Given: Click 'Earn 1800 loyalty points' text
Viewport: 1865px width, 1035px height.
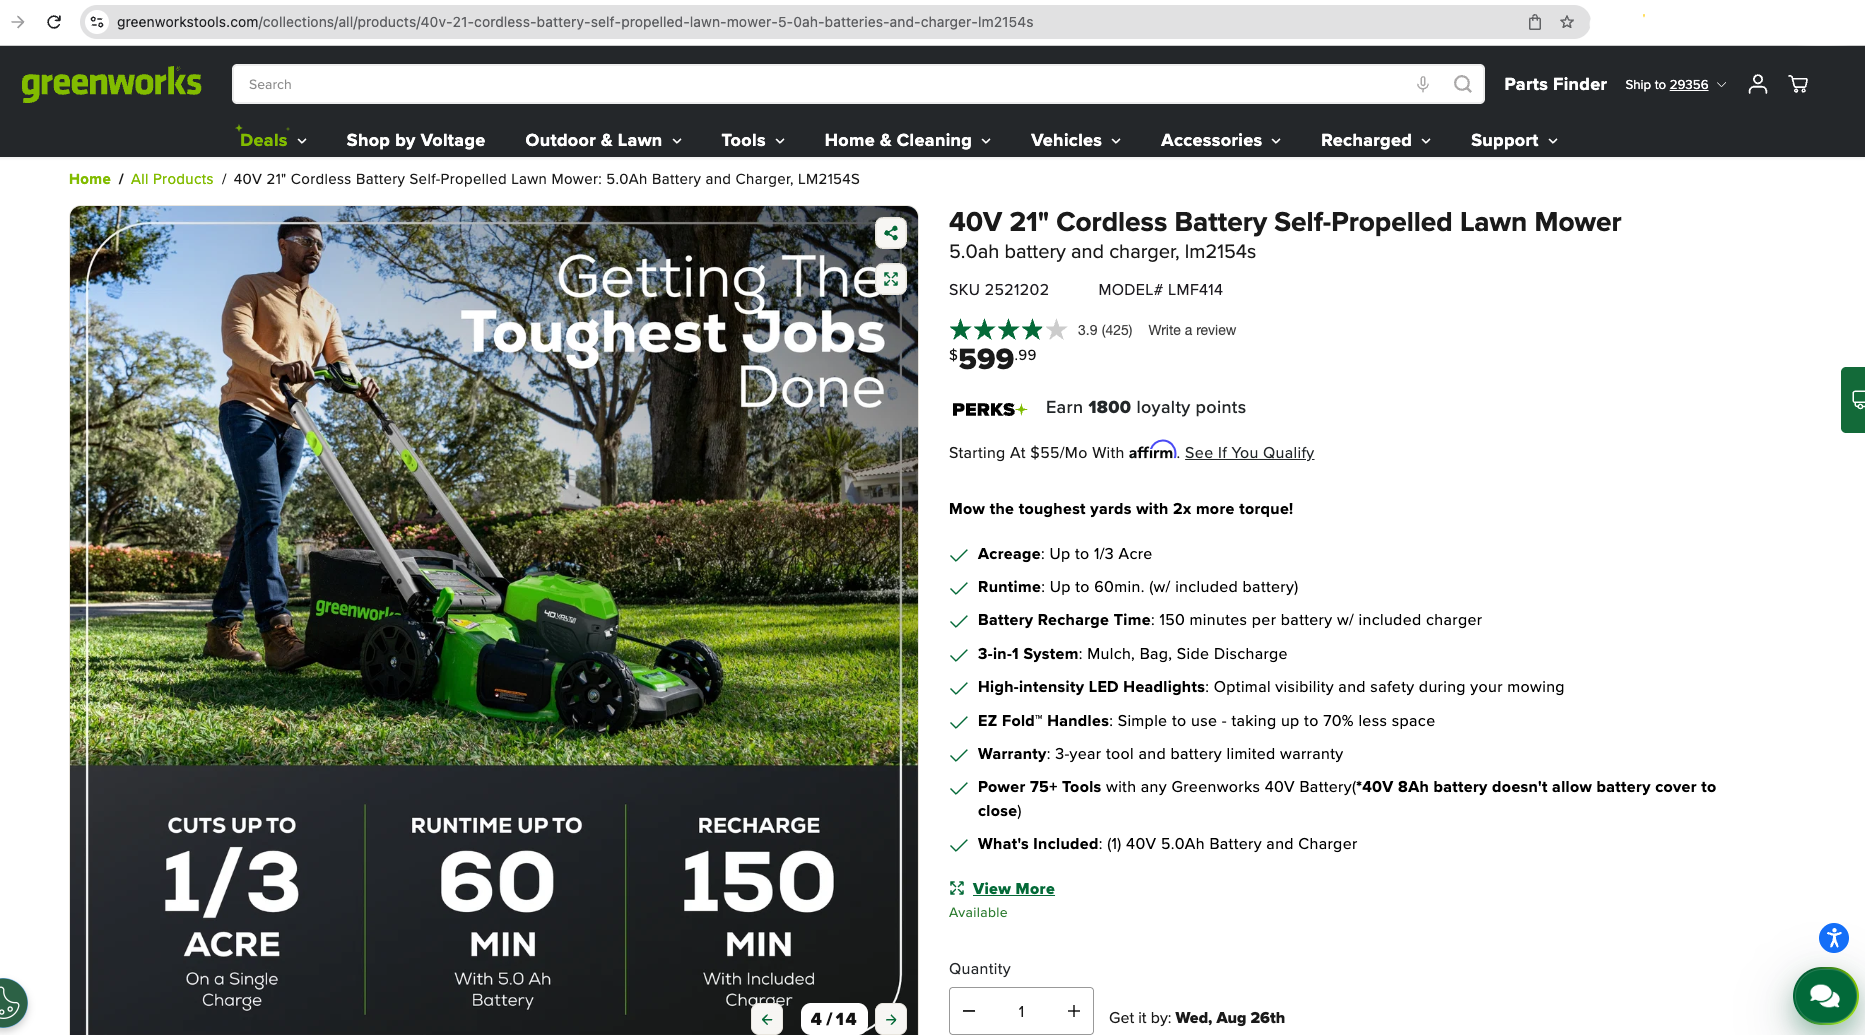Looking at the screenshot, I should 1146,408.
